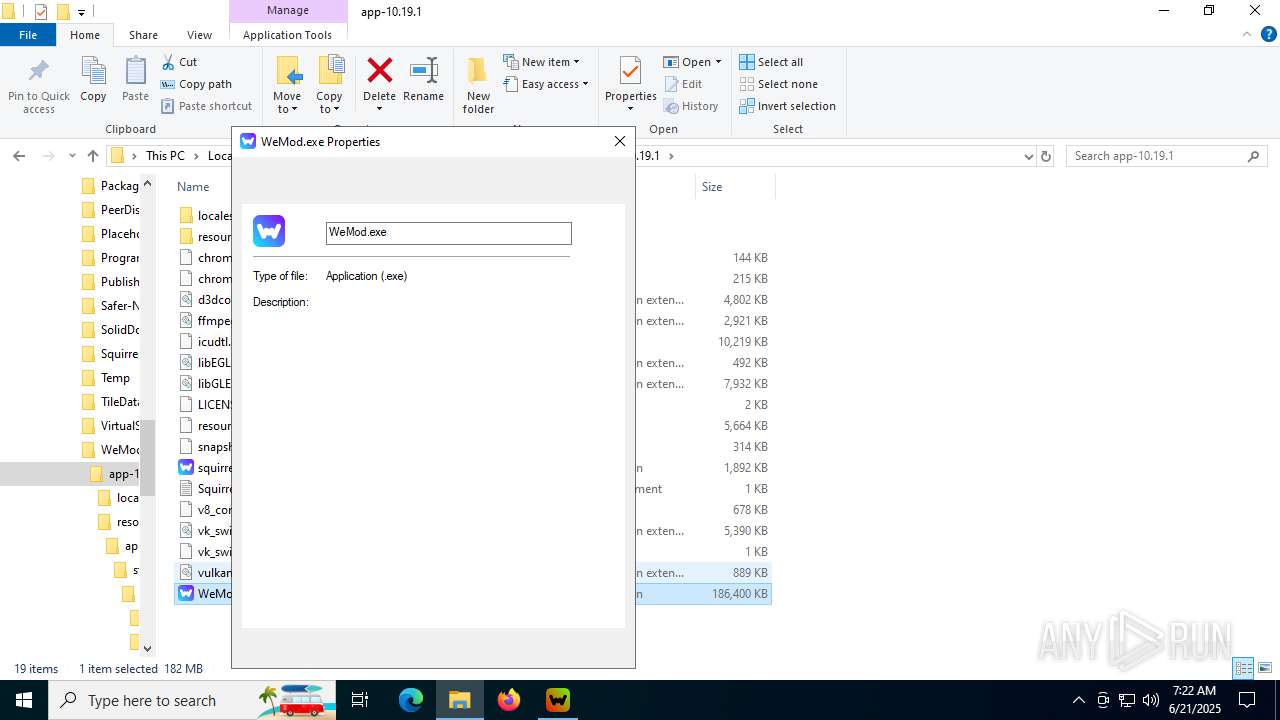Click the Edit ribbon command
This screenshot has height=720, width=1280.
click(683, 84)
